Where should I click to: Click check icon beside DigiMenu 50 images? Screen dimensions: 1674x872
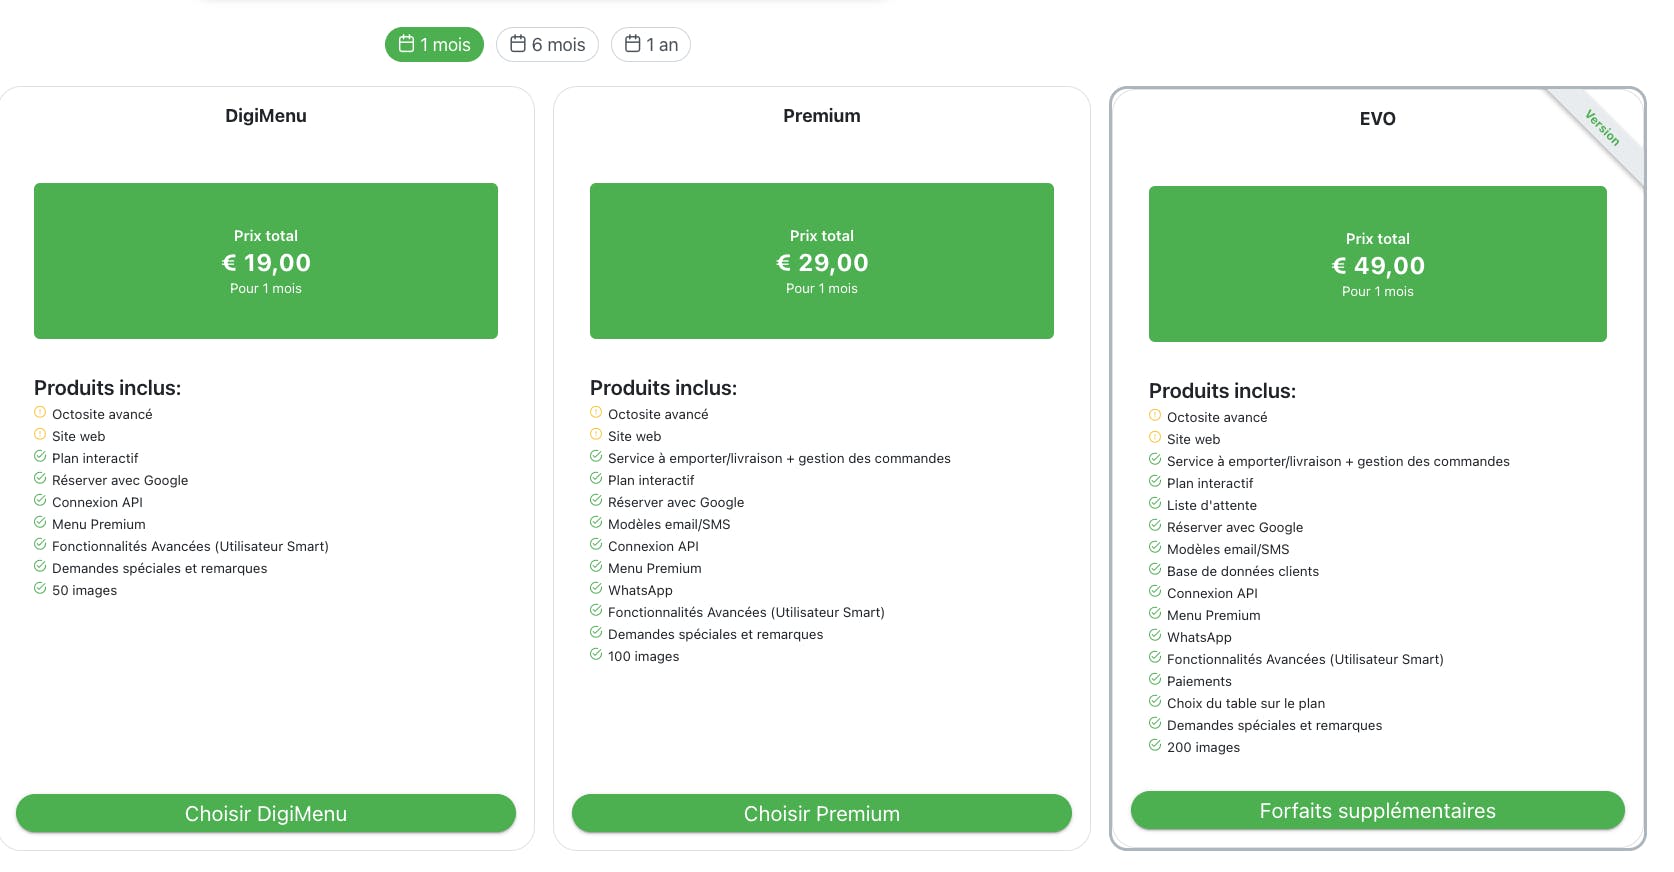coord(40,589)
